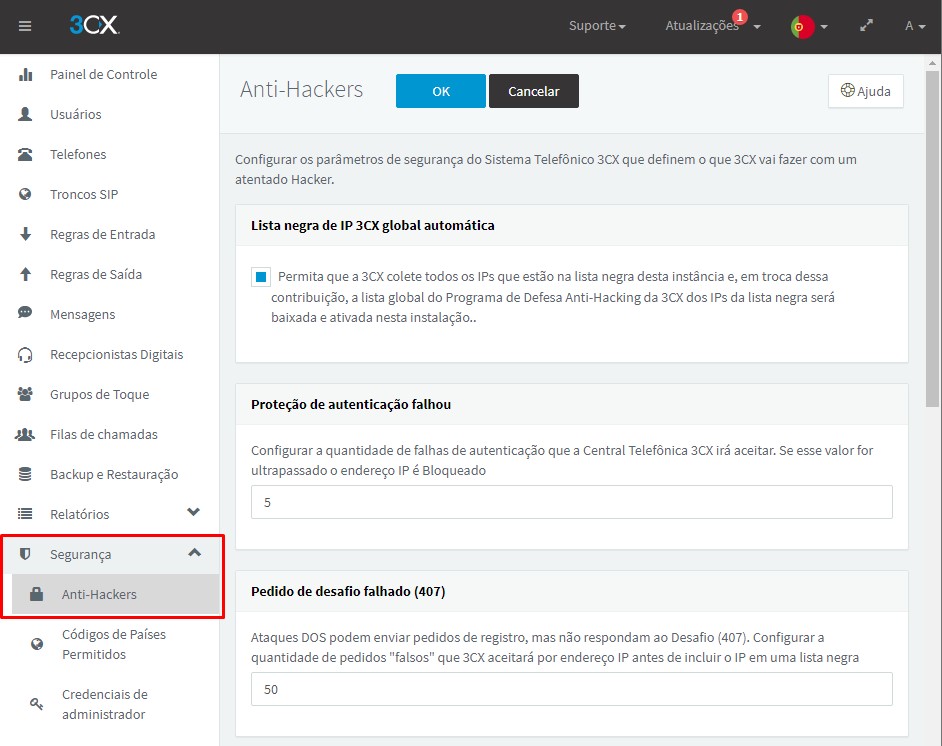The width and height of the screenshot is (942, 746).
Task: Click the Ajuda help button
Action: pos(865,91)
